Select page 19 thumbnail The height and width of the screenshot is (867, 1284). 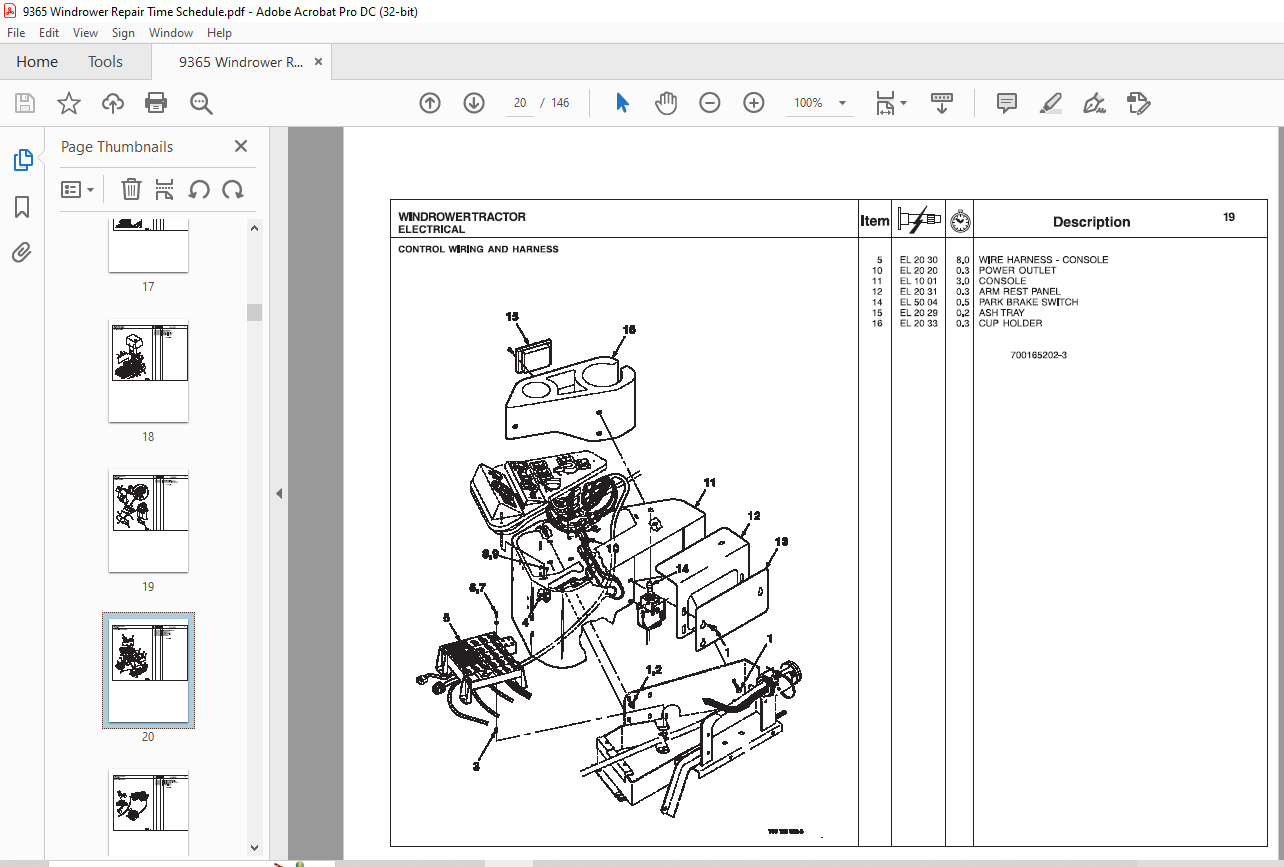coord(148,521)
